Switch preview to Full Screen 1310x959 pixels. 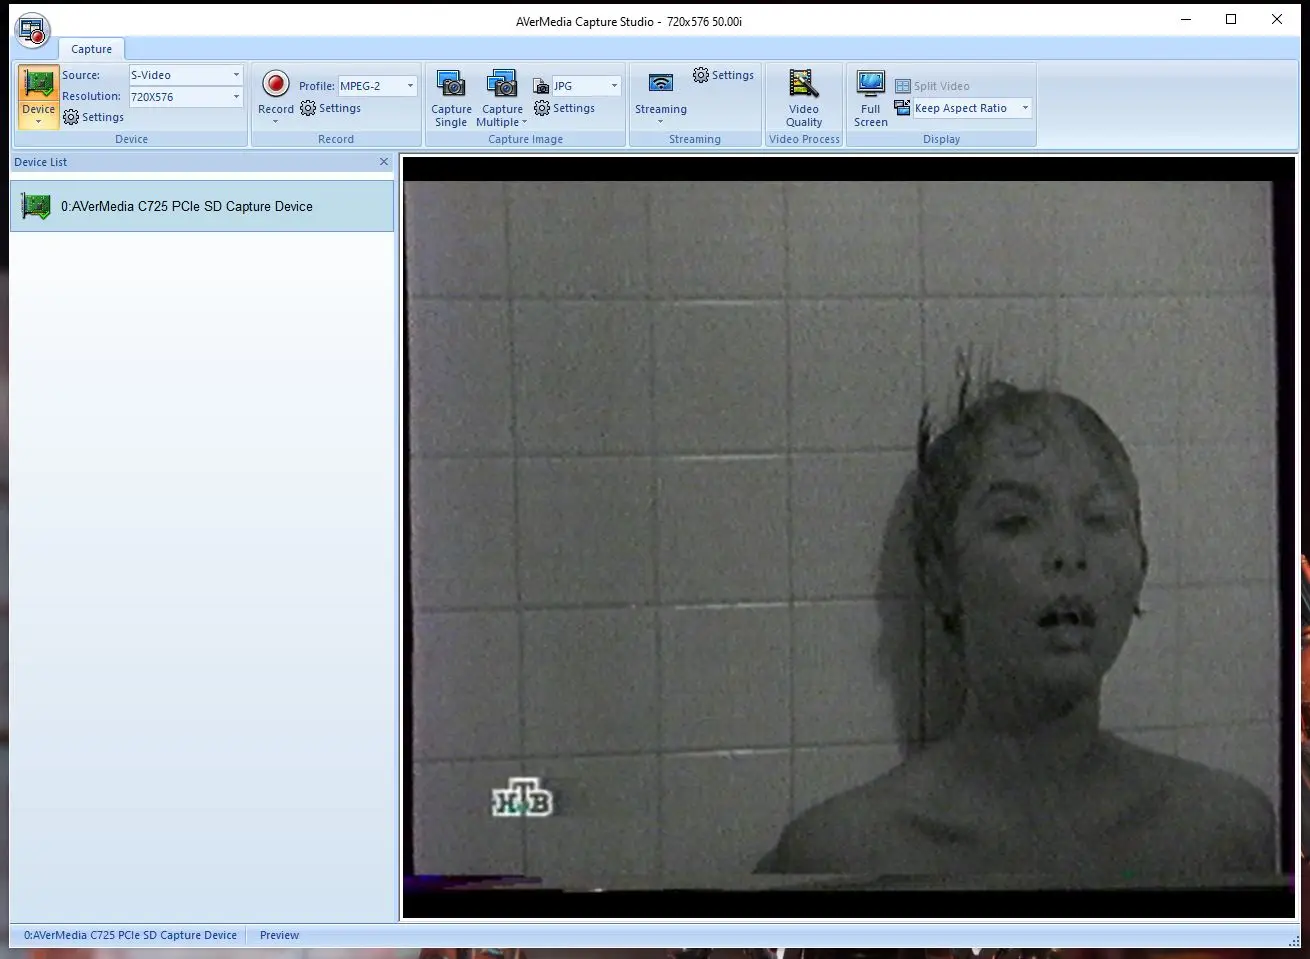(x=871, y=99)
